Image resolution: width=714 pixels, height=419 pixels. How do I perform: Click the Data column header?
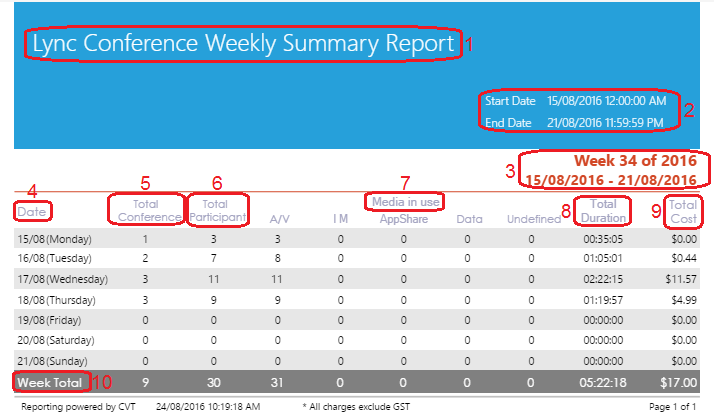[x=469, y=219]
